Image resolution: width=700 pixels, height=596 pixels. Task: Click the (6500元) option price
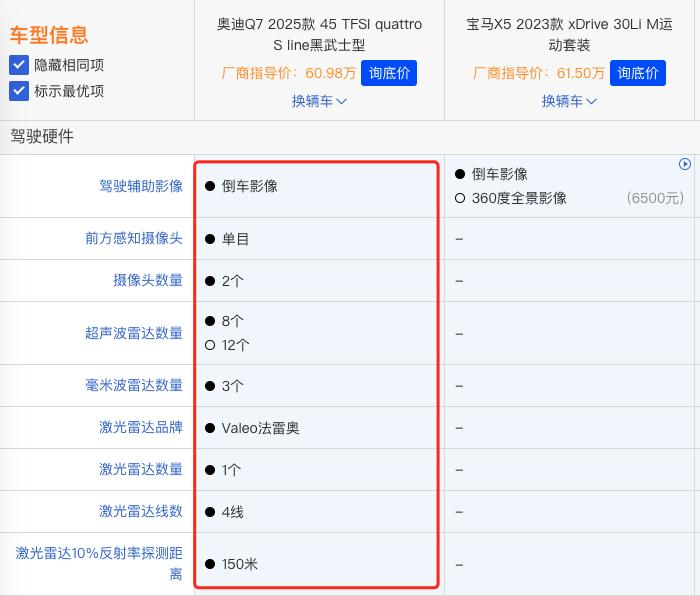click(655, 198)
